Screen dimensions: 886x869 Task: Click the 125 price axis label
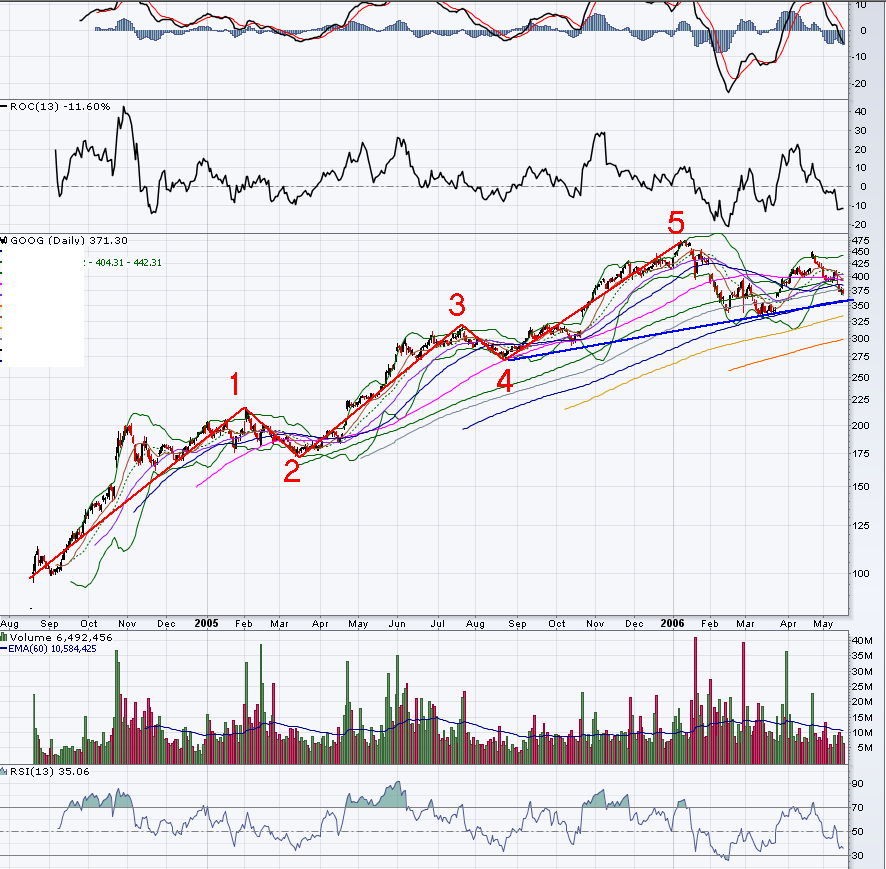tap(861, 525)
